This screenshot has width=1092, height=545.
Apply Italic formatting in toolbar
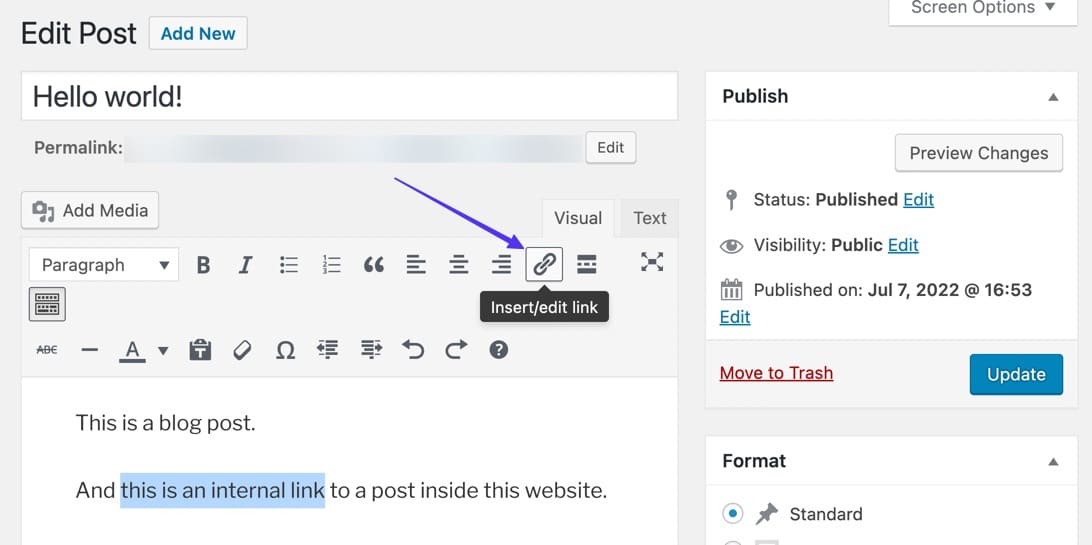[245, 265]
